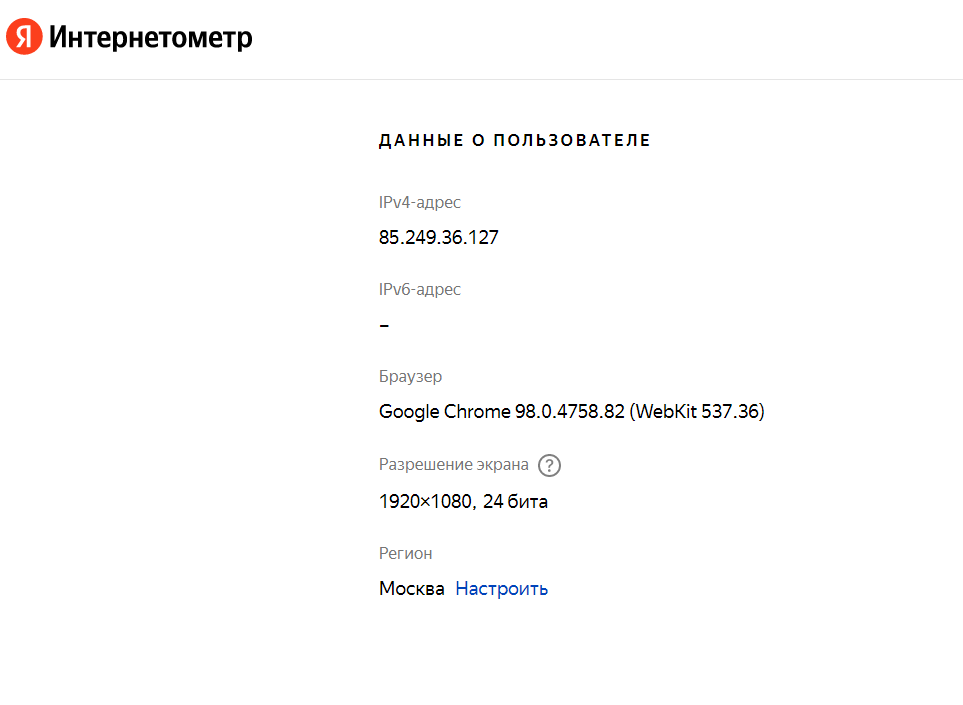
Task: Open the Настроить region settings link
Action: [502, 588]
